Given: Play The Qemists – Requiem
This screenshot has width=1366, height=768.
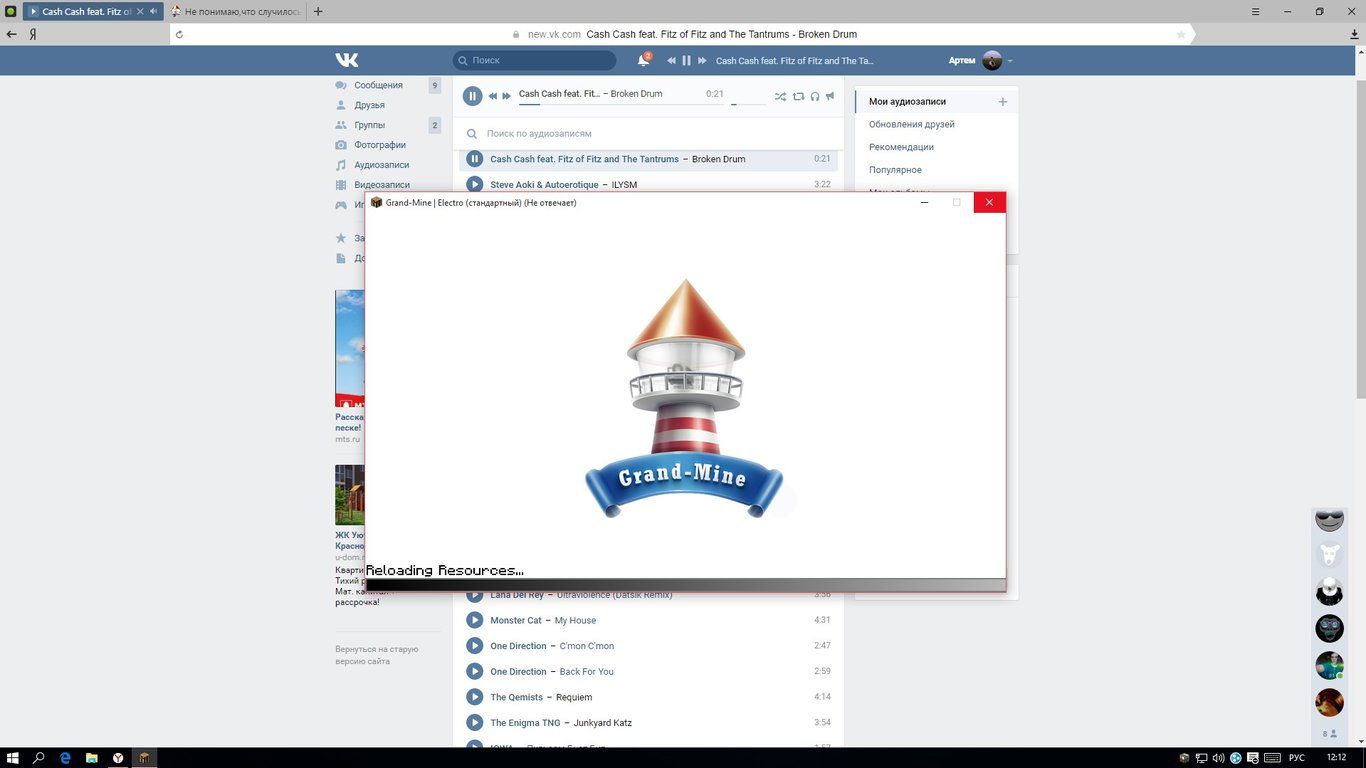Looking at the screenshot, I should [x=475, y=697].
